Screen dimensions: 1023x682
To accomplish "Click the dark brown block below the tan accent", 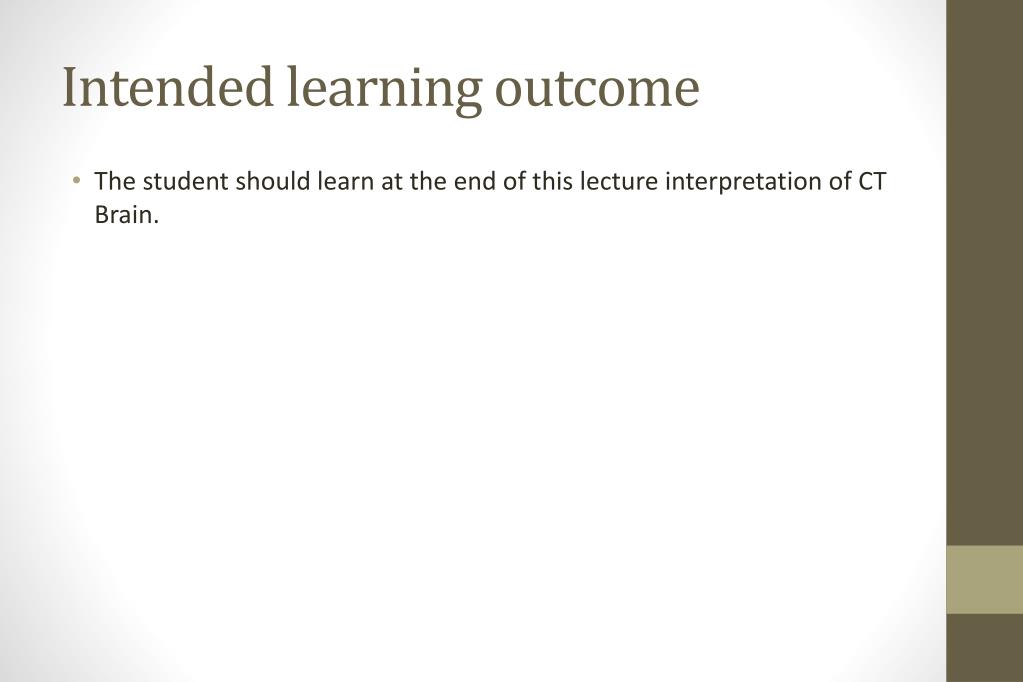I will pyautogui.click(x=985, y=647).
